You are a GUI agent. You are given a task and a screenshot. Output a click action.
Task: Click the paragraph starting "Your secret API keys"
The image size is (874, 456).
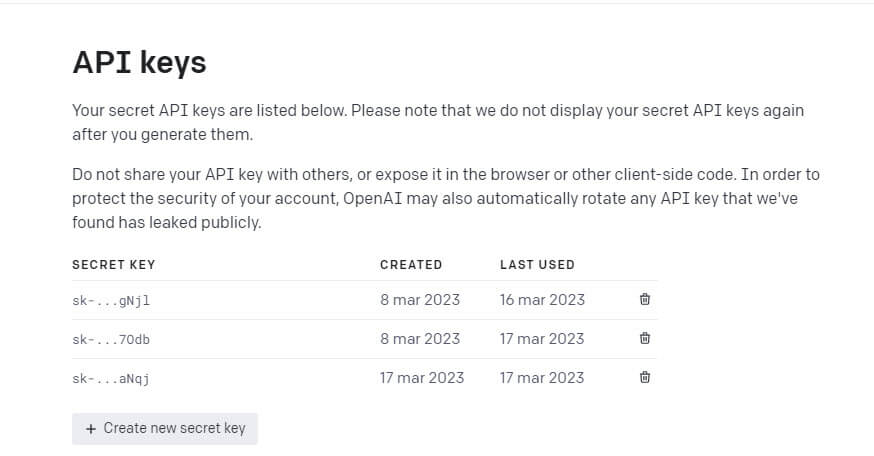437,121
